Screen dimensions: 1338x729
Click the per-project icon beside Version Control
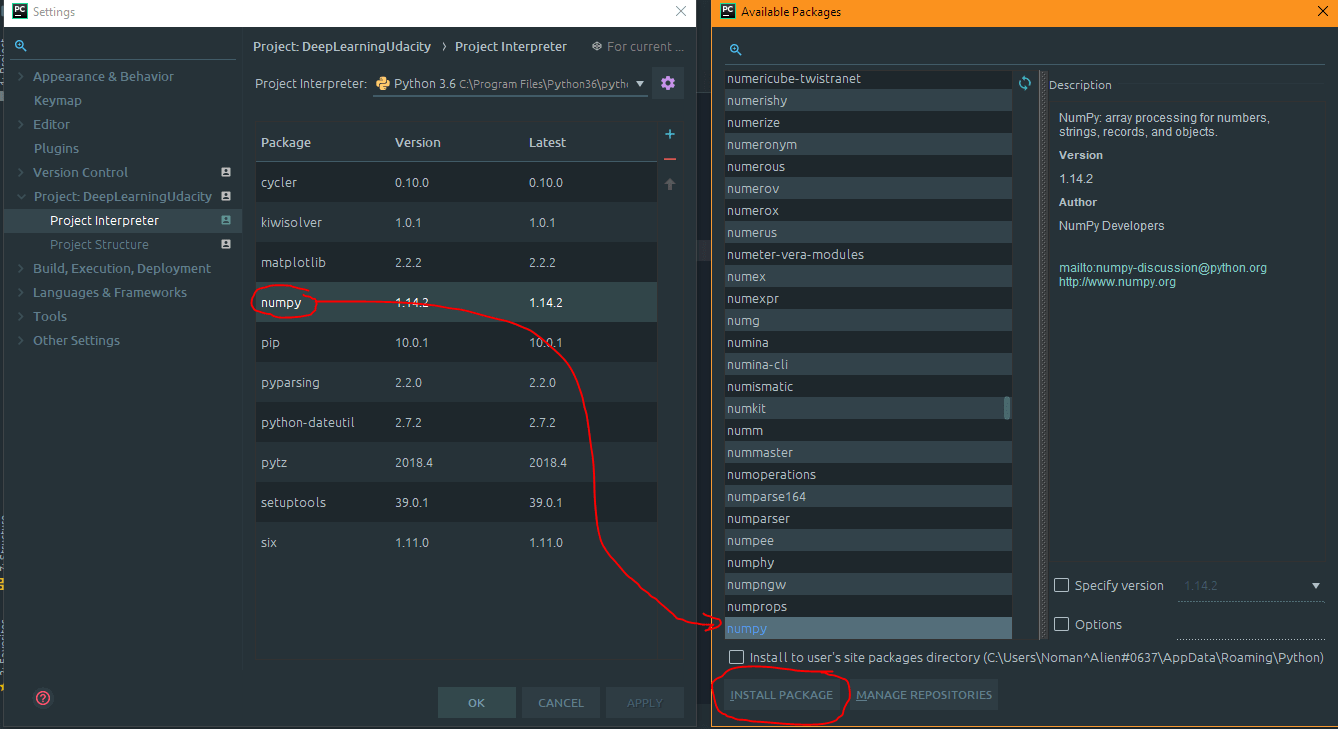(226, 172)
